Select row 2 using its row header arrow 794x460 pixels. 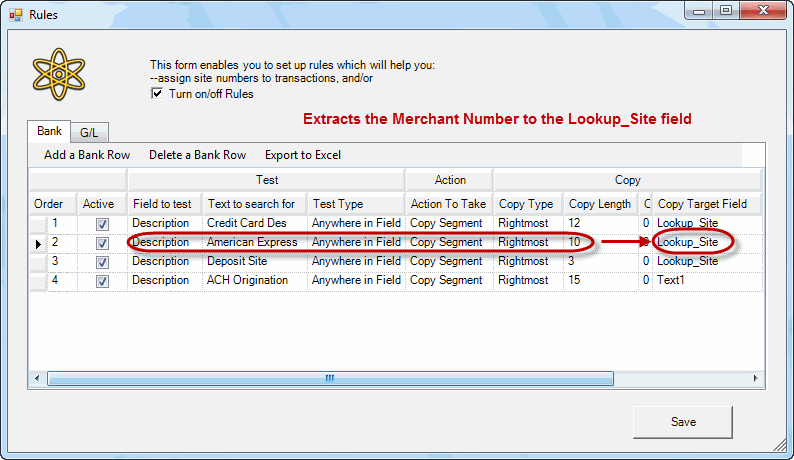pyautogui.click(x=38, y=243)
